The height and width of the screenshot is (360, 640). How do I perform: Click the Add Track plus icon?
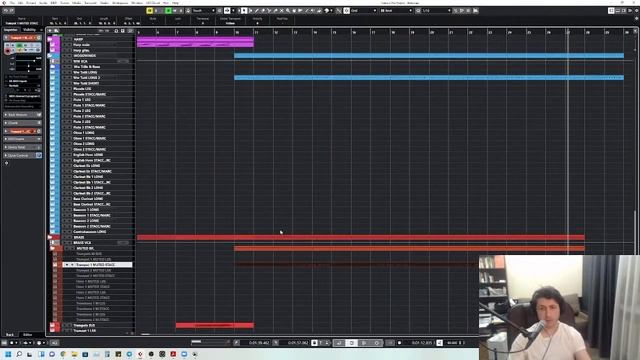click(50, 31)
